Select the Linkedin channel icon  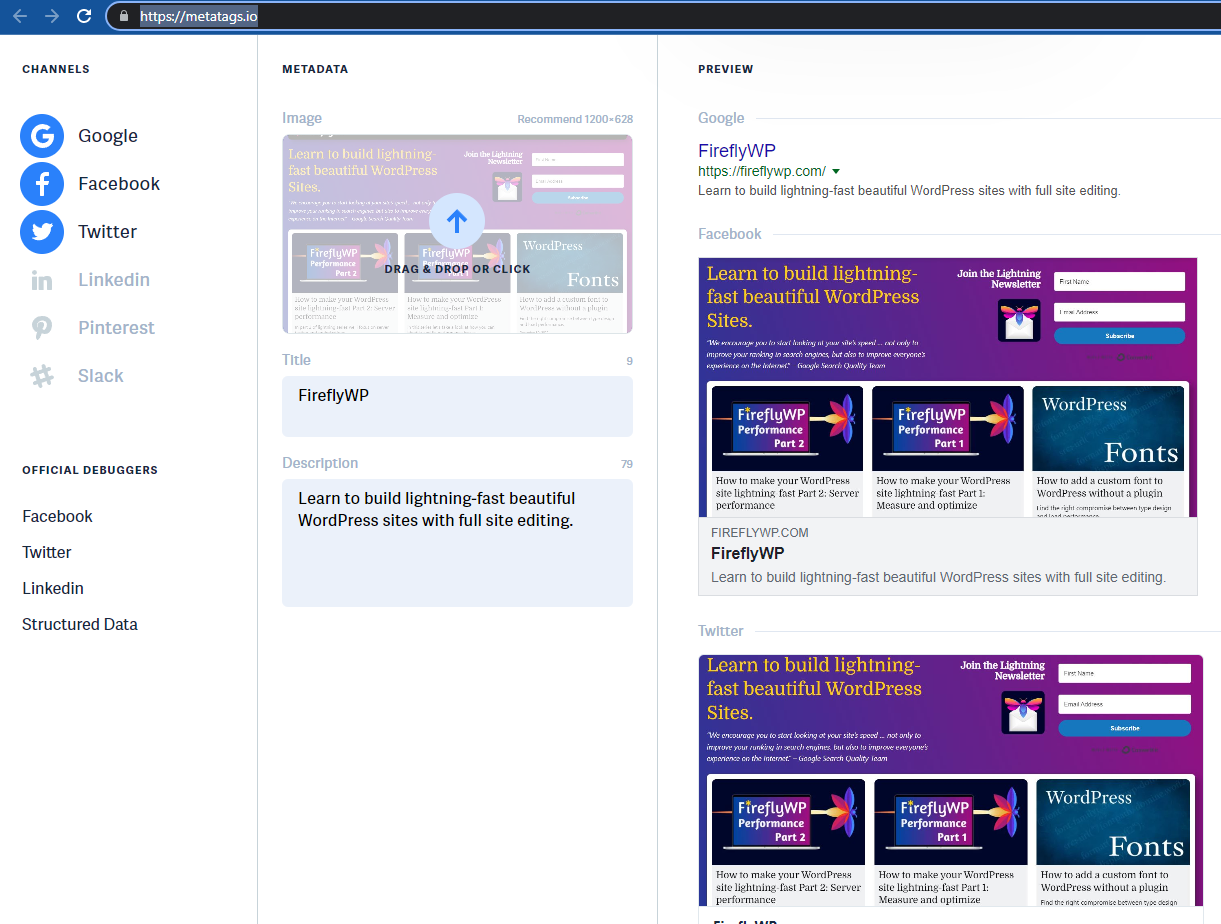coord(41,279)
